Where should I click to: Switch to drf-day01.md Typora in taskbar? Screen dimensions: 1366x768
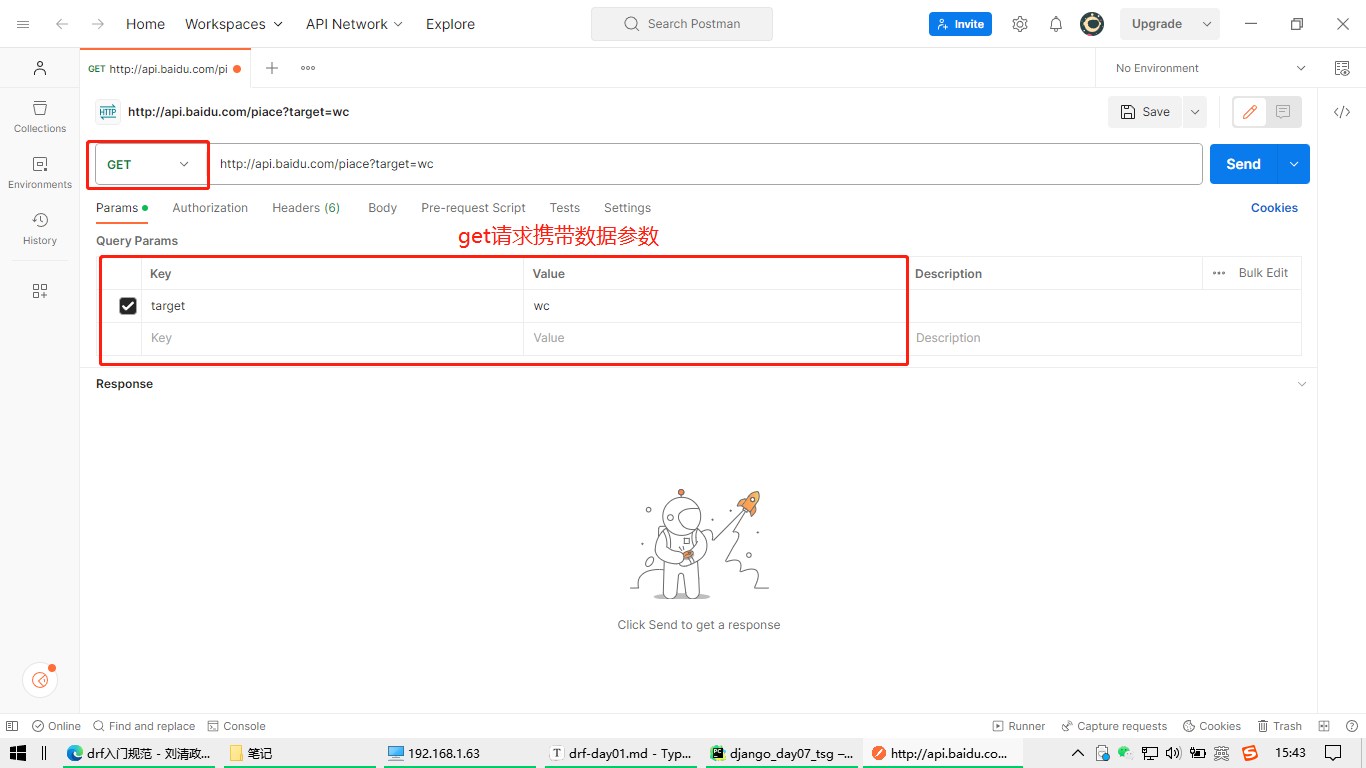tap(621, 753)
